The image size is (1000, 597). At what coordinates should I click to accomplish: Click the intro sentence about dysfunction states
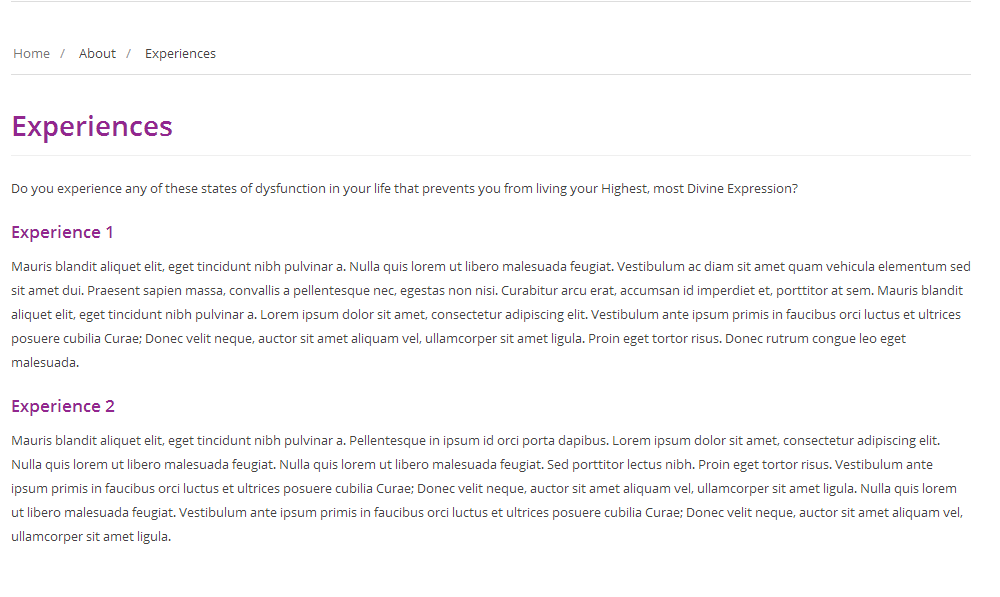click(404, 189)
